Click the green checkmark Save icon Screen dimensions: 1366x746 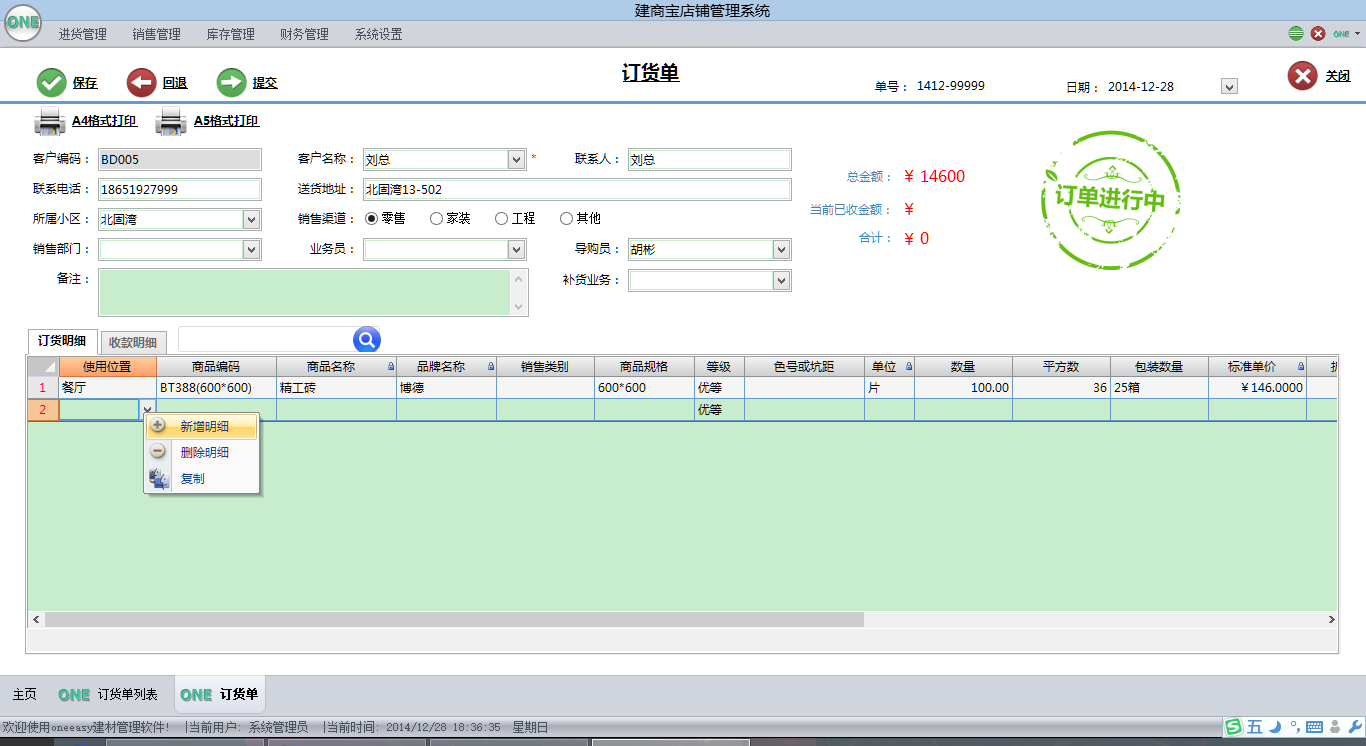pos(51,82)
